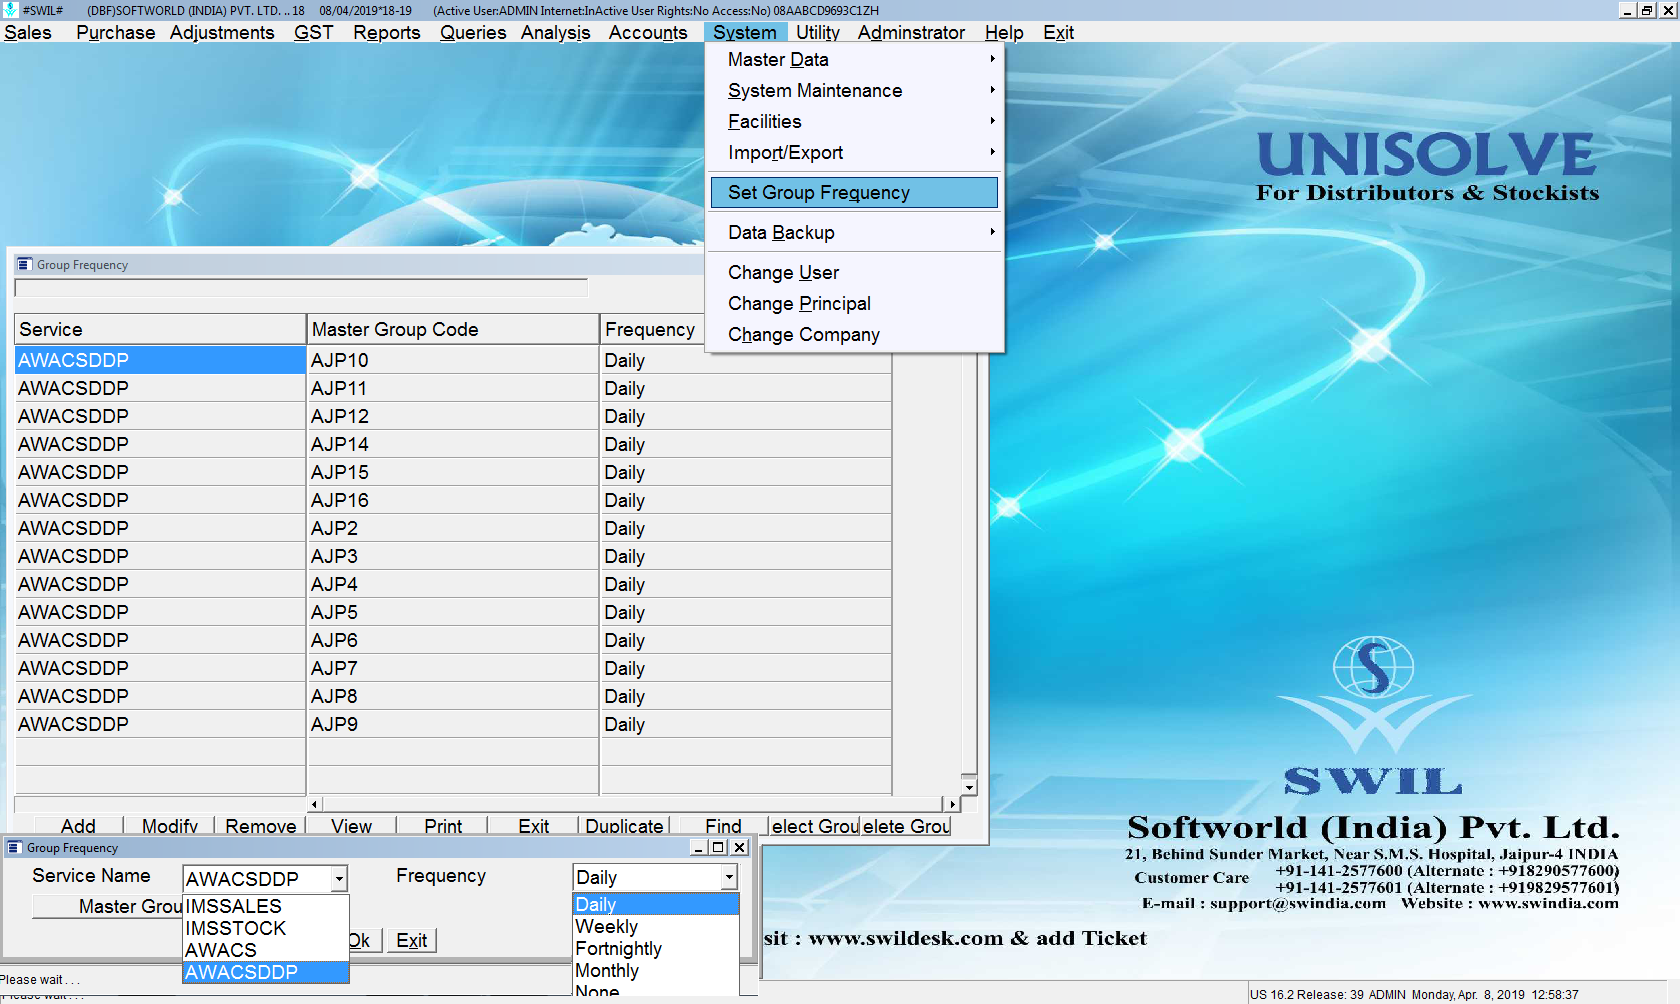Click the Master Group Code column header

(452, 329)
